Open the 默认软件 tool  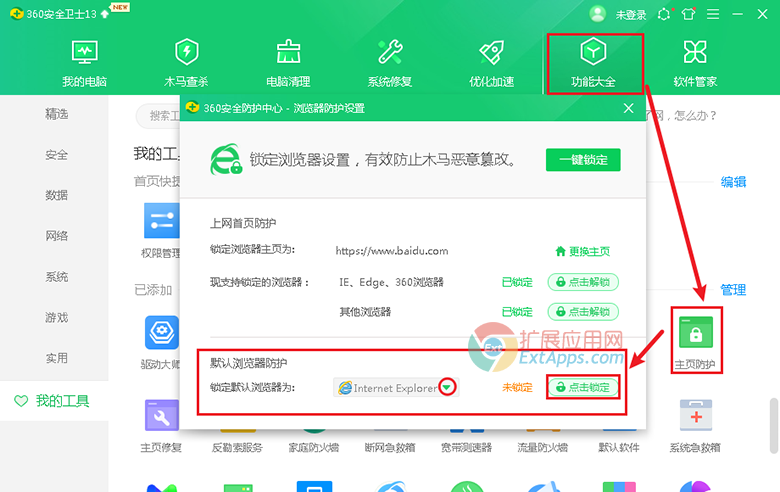click(619, 447)
